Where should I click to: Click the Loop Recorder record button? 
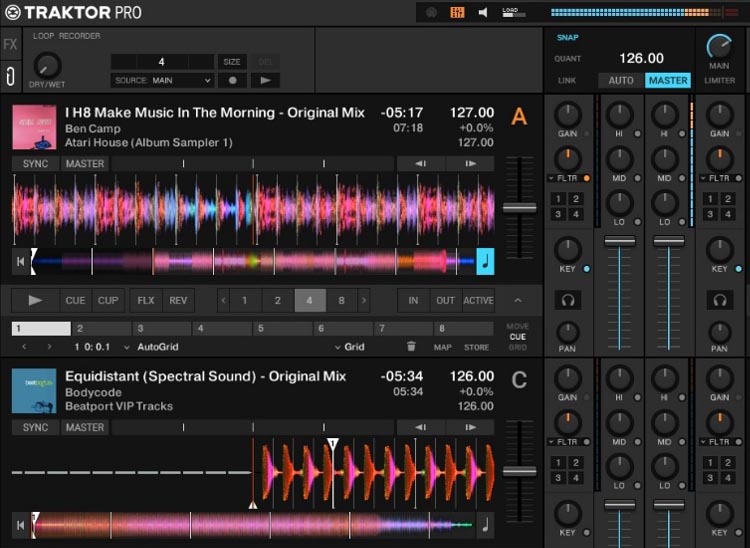[x=232, y=80]
